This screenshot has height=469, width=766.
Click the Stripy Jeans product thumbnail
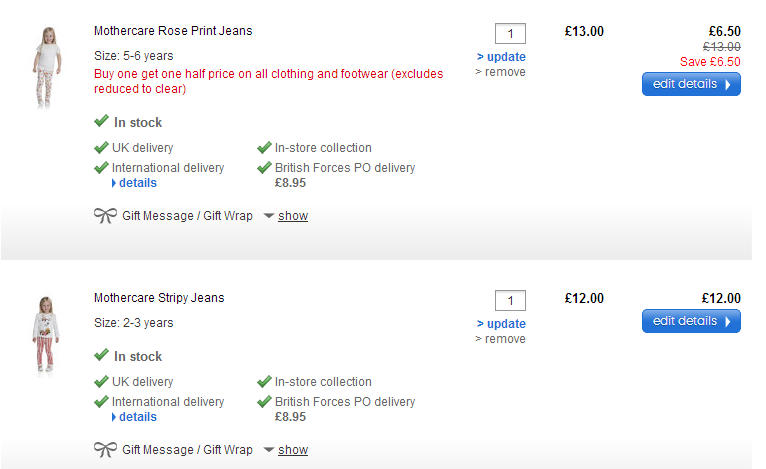(45, 334)
